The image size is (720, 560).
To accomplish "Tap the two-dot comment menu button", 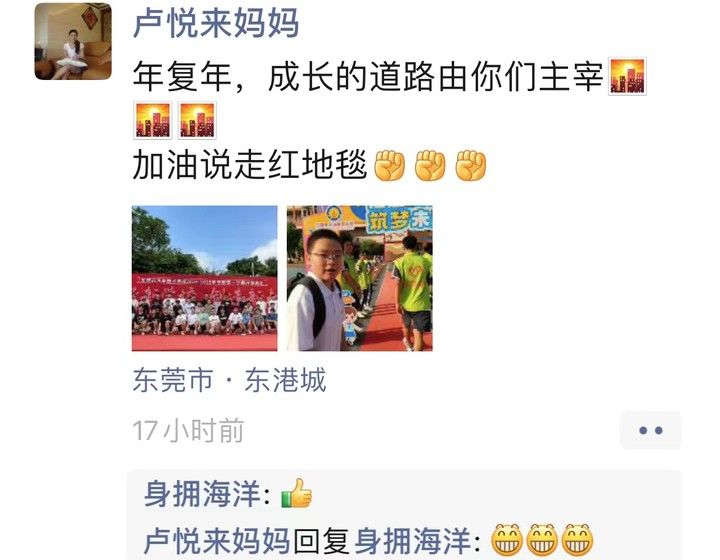I will tap(650, 430).
